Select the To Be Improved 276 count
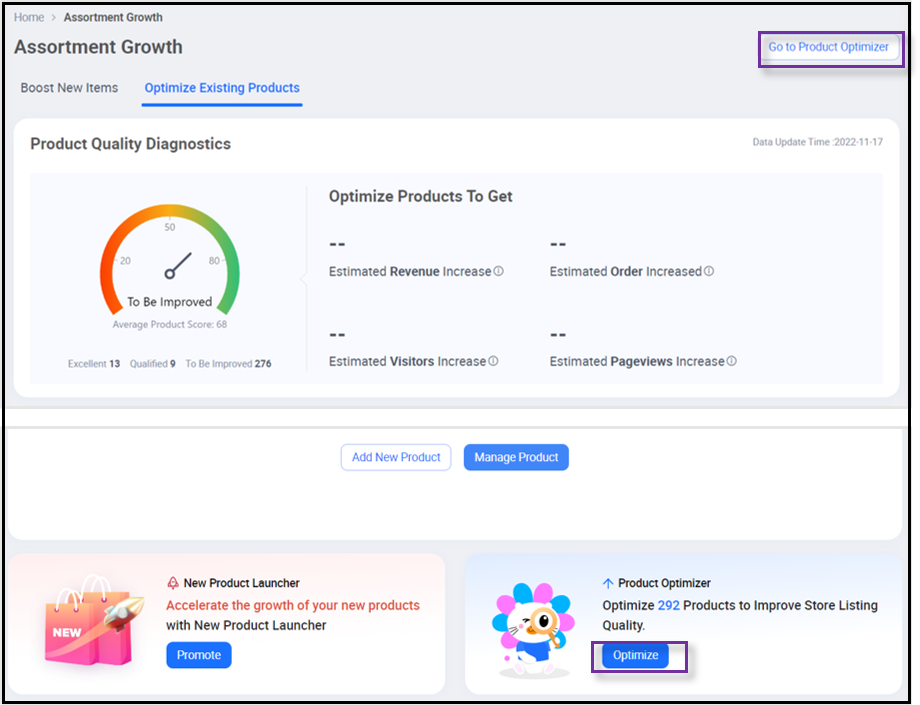The width and height of the screenshot is (920, 705). tap(228, 363)
